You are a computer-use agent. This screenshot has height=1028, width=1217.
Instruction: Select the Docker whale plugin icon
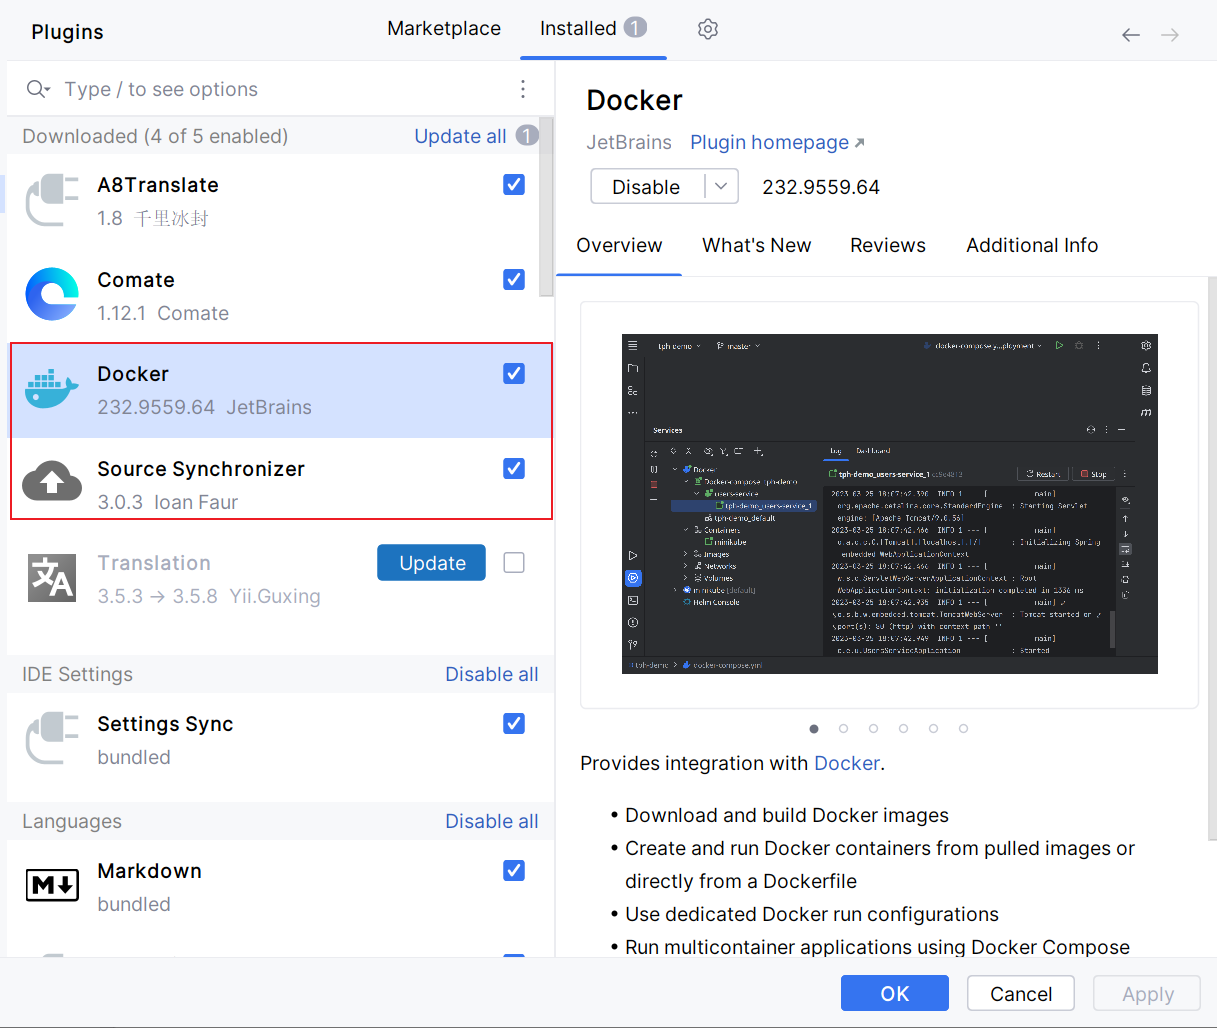point(51,389)
